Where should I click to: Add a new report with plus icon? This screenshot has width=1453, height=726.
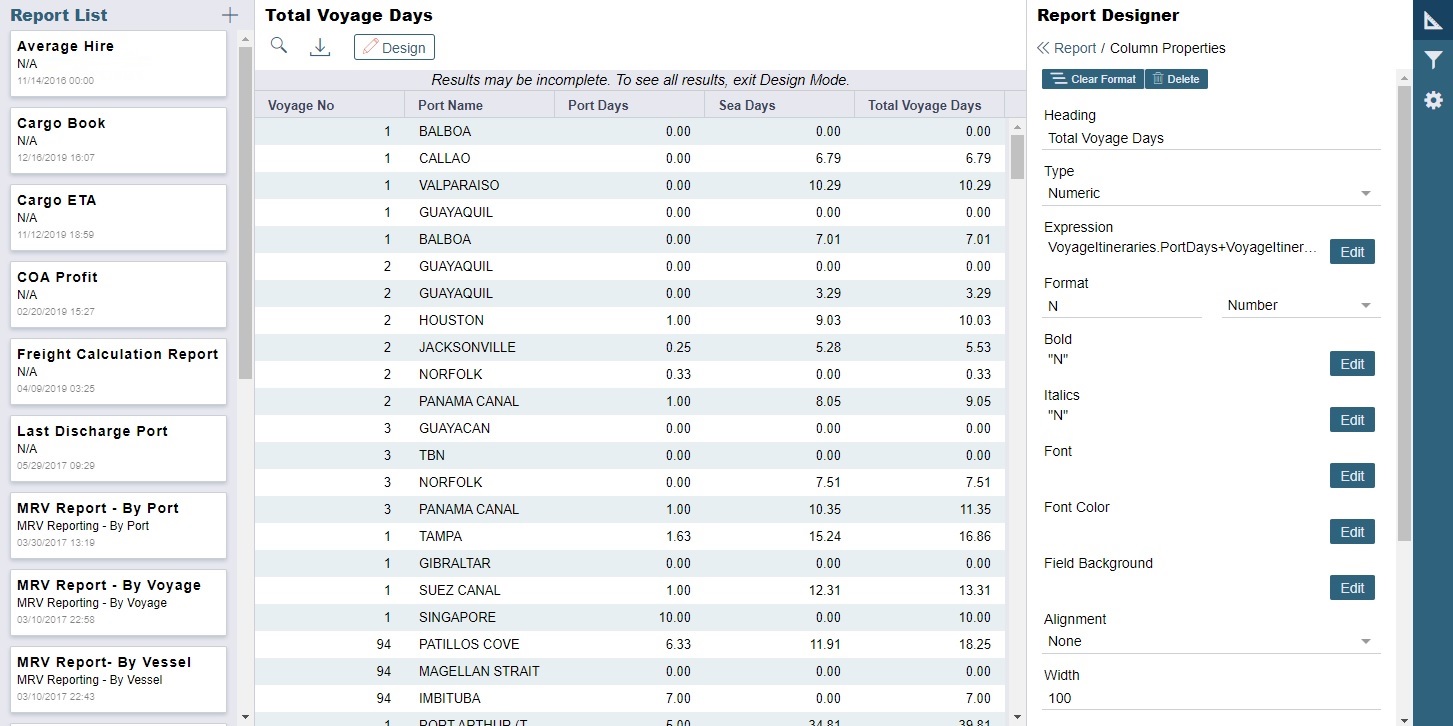click(x=230, y=15)
